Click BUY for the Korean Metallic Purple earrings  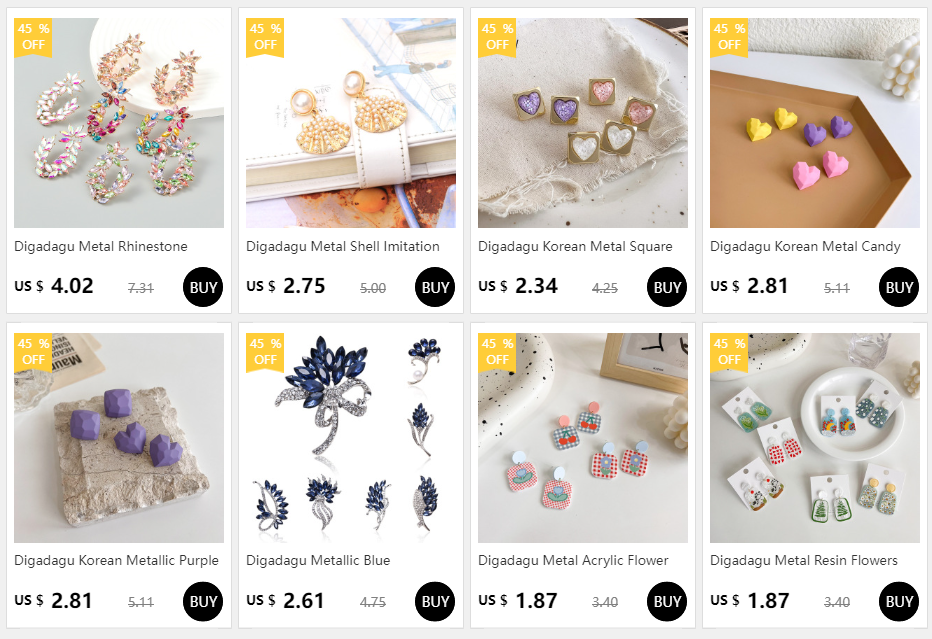[x=203, y=602]
